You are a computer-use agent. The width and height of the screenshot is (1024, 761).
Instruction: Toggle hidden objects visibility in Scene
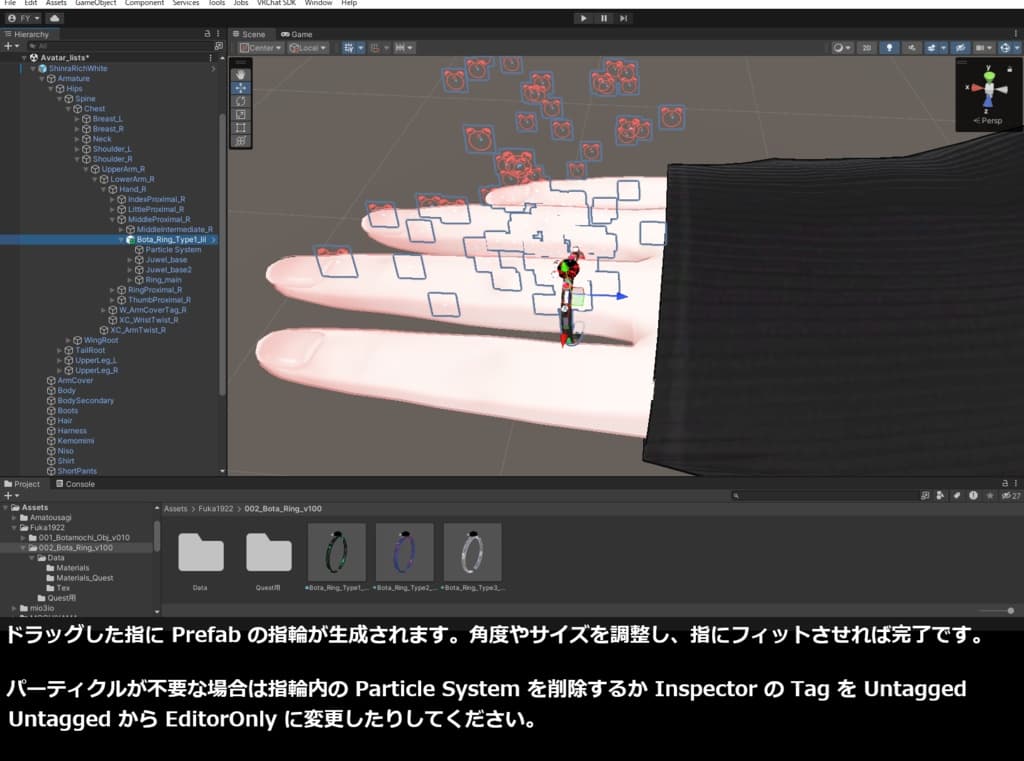960,48
